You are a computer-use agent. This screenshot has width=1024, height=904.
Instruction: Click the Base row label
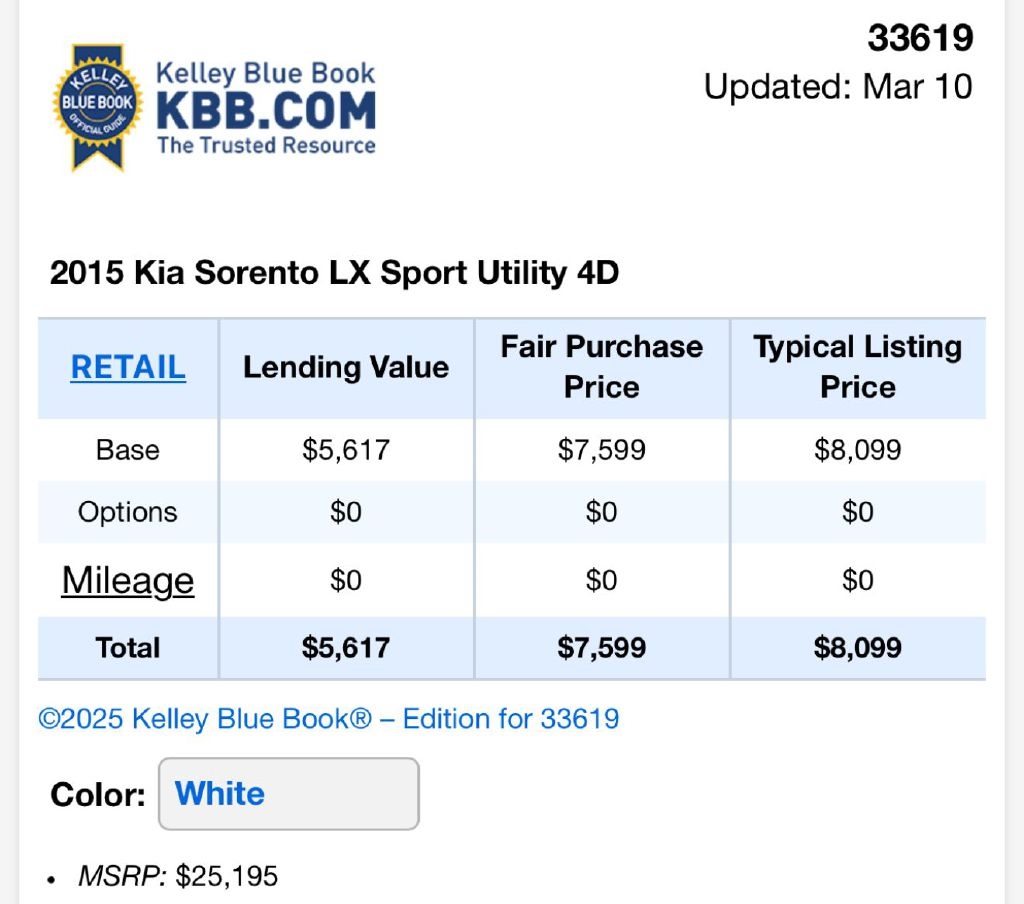click(x=128, y=449)
